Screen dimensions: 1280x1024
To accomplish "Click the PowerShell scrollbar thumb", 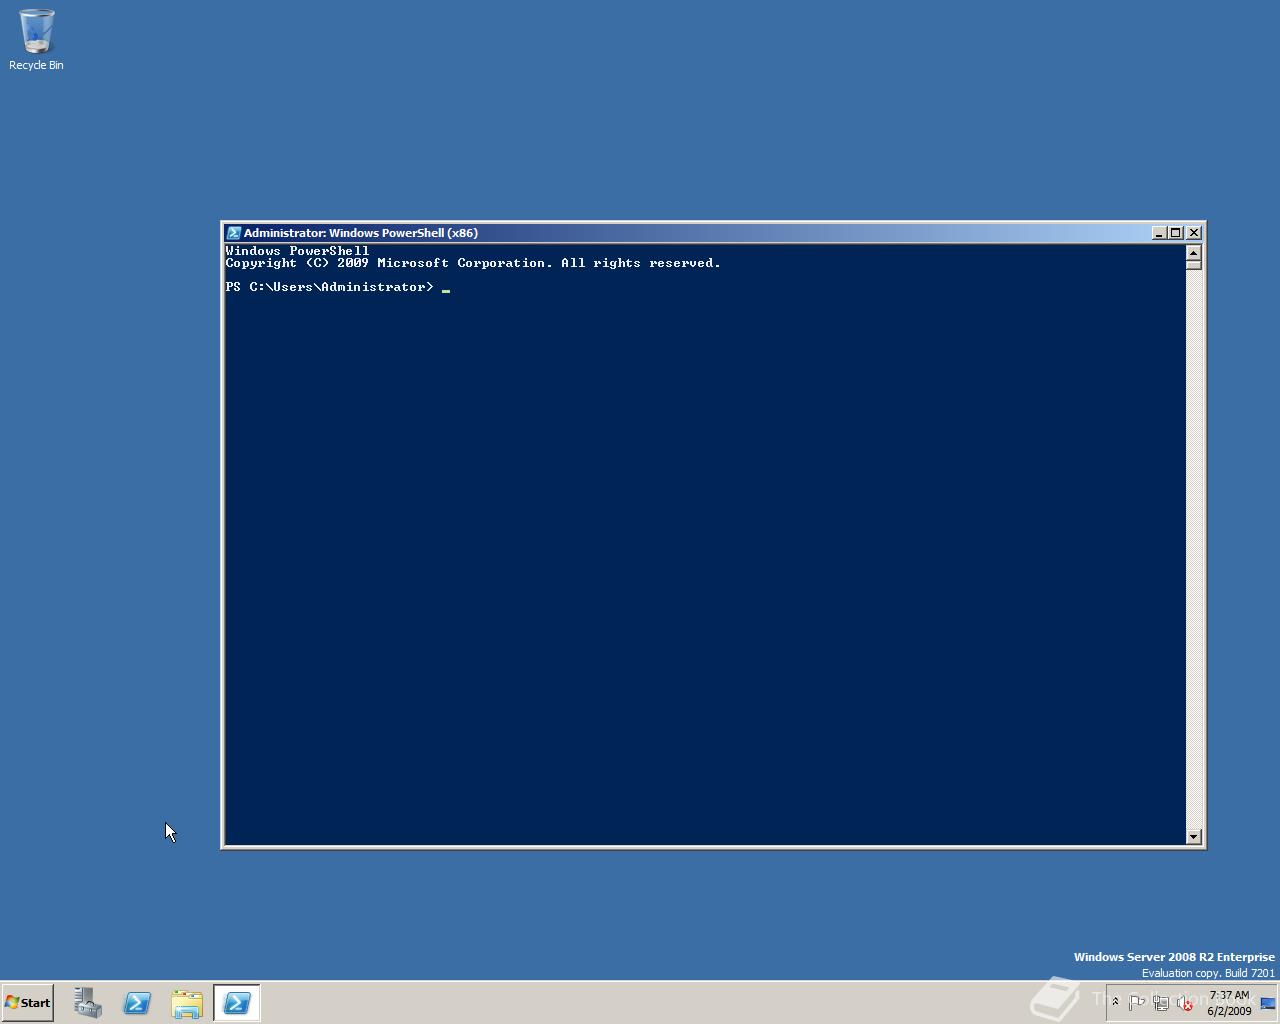I will pyautogui.click(x=1193, y=265).
